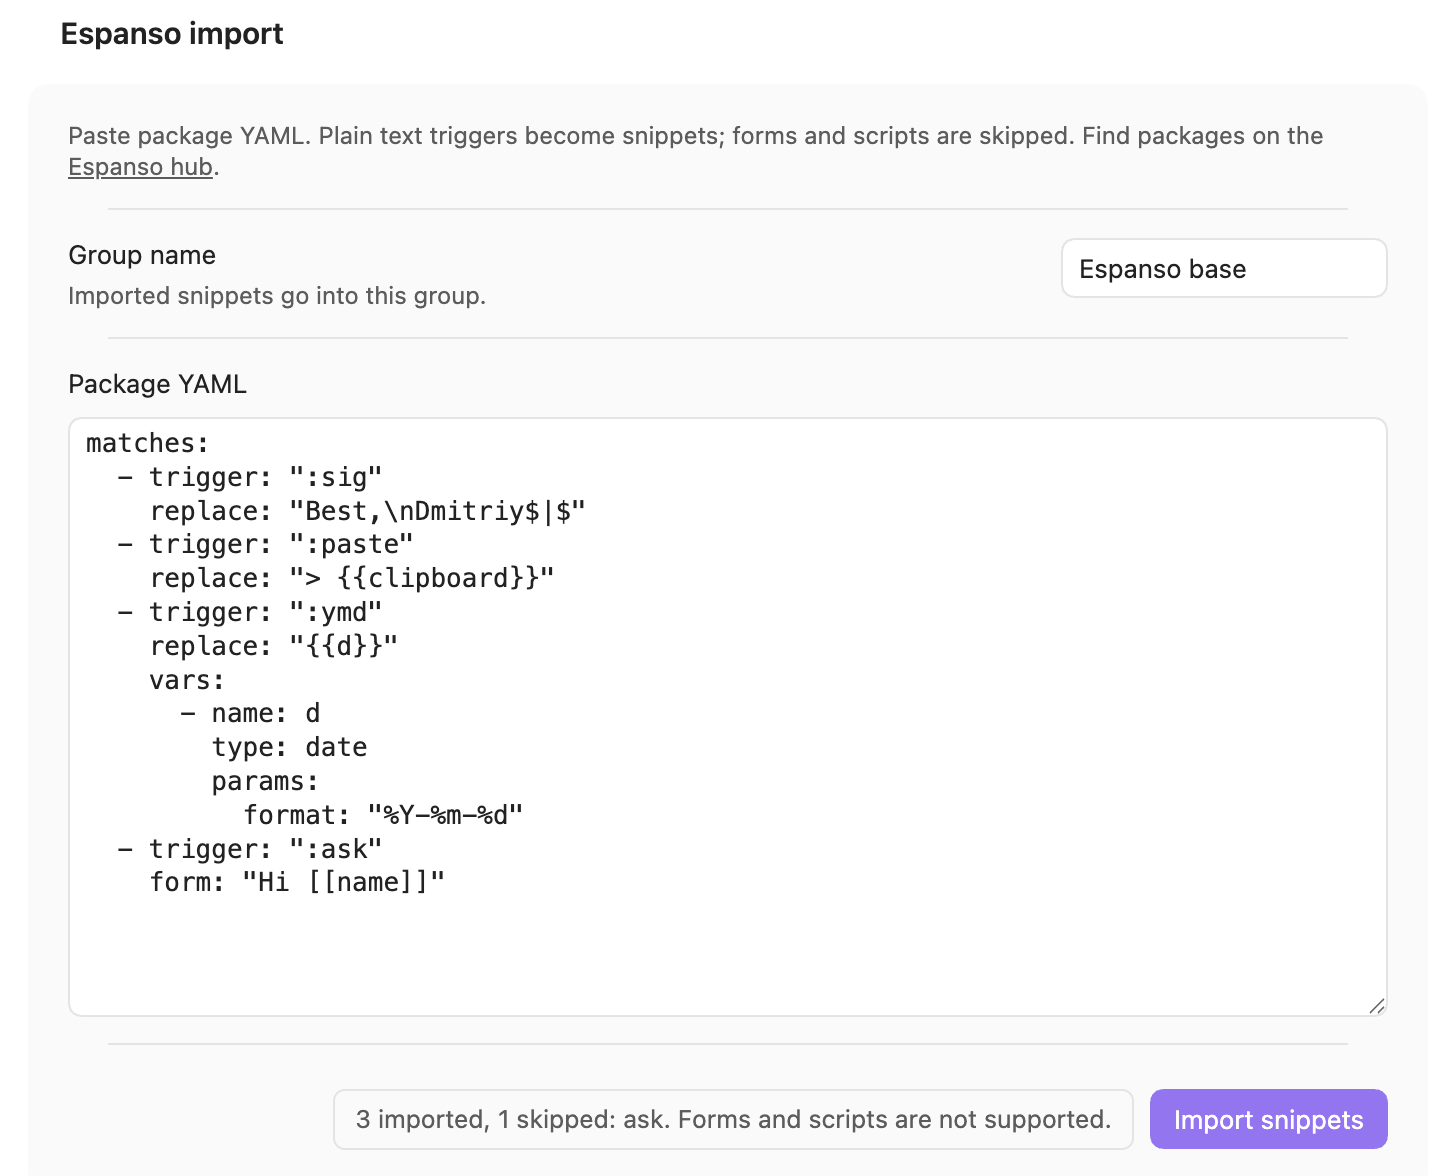Click the '{{d}}' replace line
This screenshot has height=1176, width=1456.
pos(274,646)
